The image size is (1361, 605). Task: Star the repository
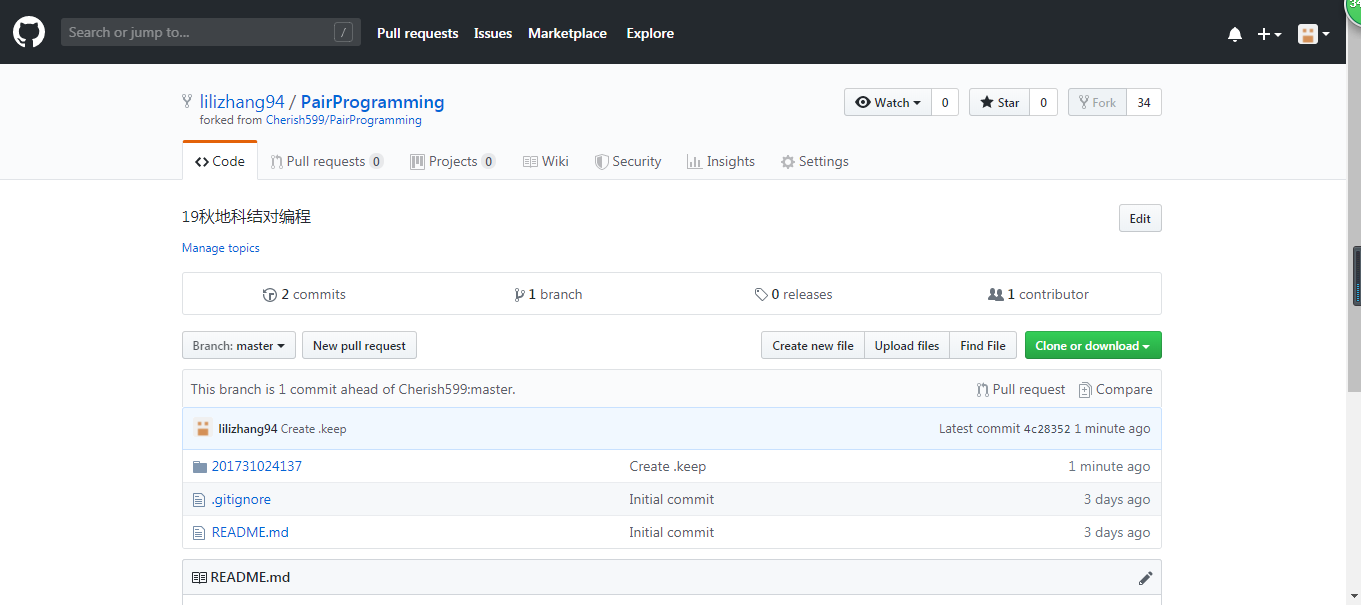pyautogui.click(x=999, y=102)
